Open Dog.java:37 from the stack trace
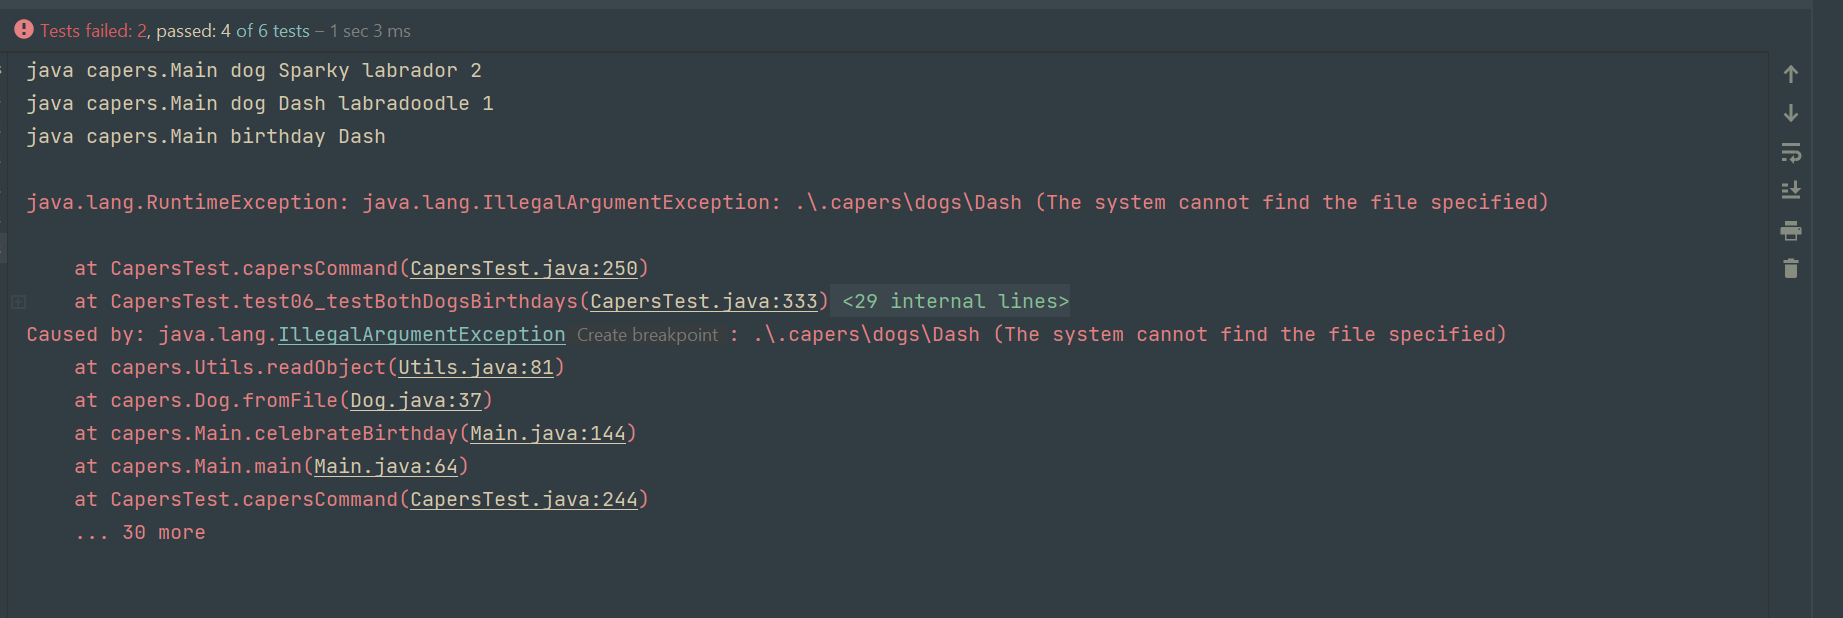This screenshot has height=618, width=1843. click(x=415, y=400)
